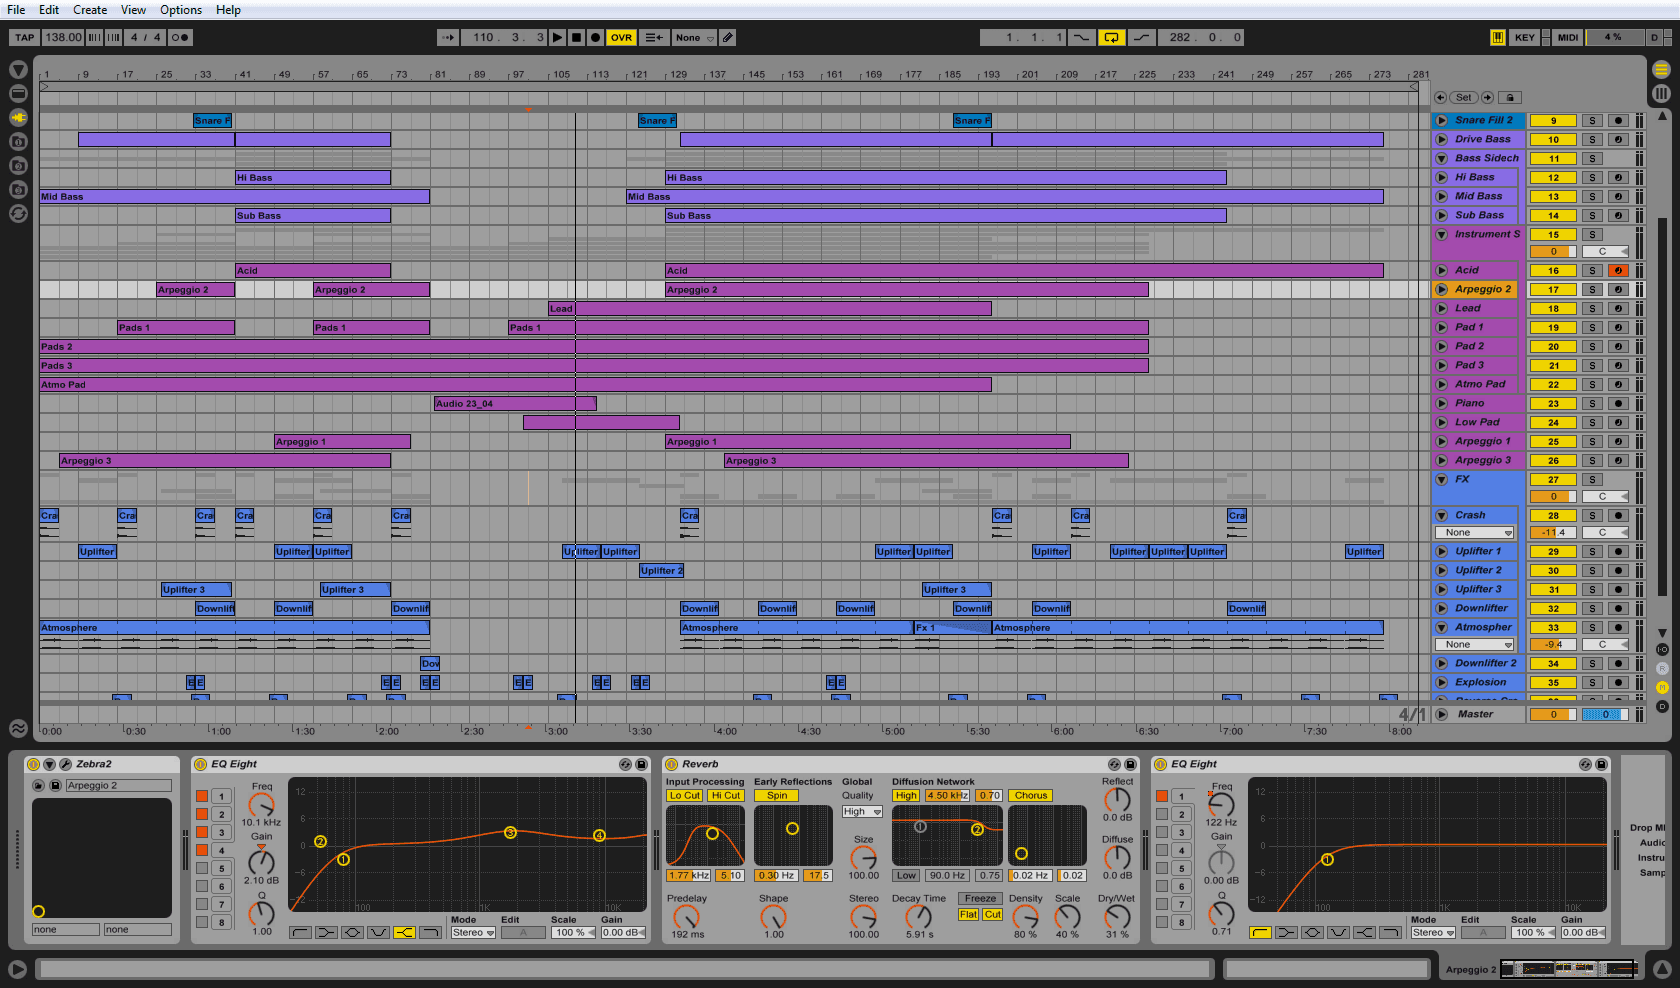Enable MIDI Arrangement Overdub (OVR)
This screenshot has height=988, width=1680.
point(621,37)
